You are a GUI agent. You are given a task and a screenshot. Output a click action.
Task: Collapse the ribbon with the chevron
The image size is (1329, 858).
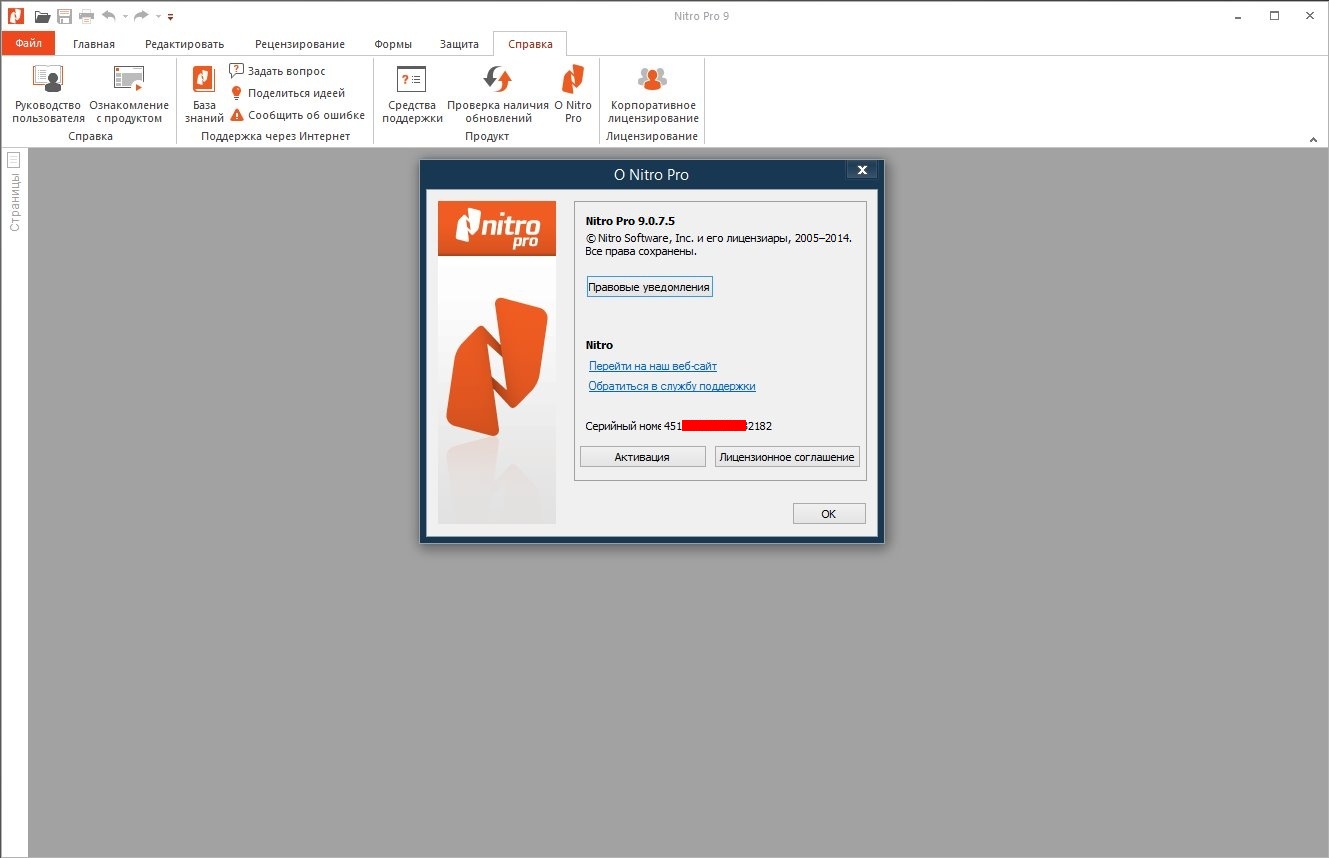pos(1312,138)
